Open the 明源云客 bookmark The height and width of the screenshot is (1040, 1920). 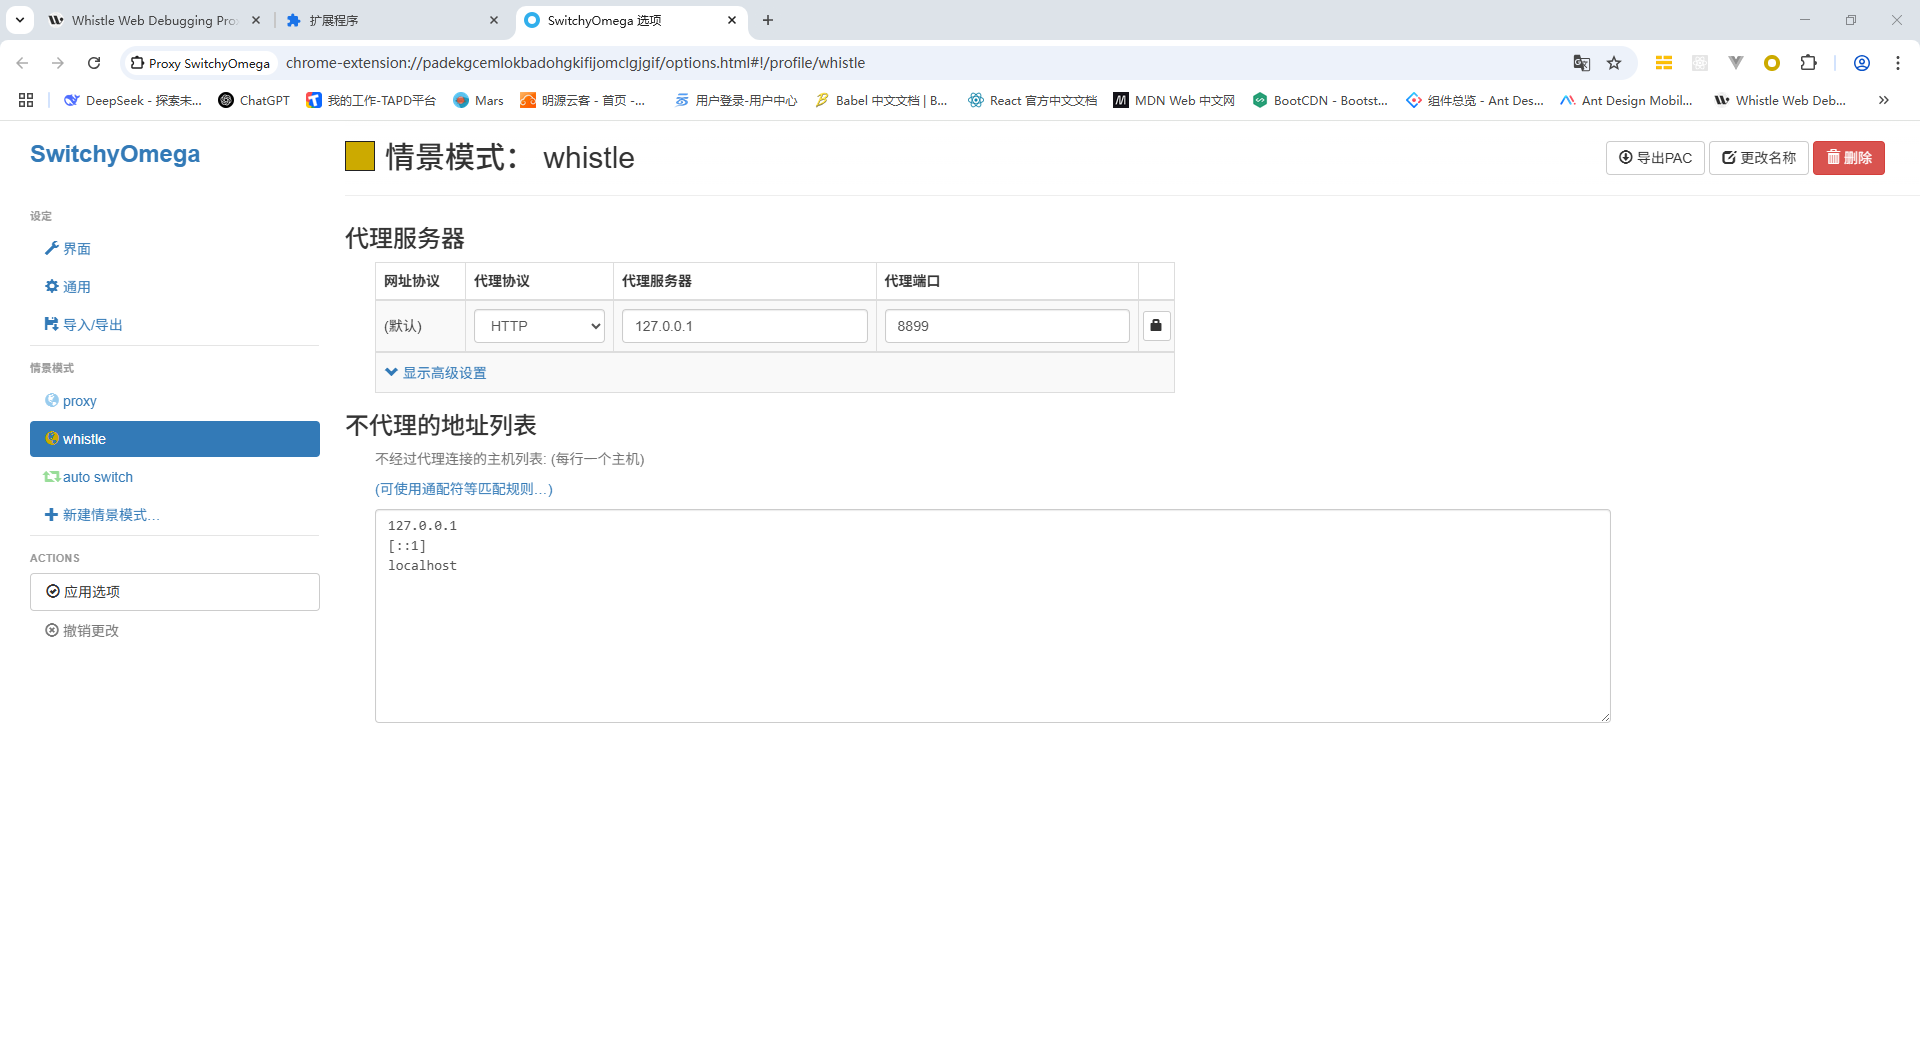[x=583, y=100]
